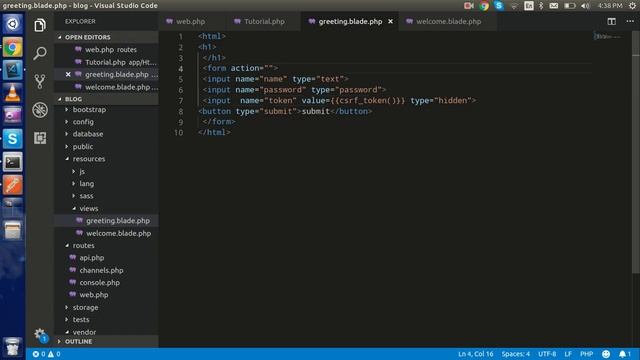Screen dimensions: 640x360
Task: Collapse the routes folder
Action: [x=106, y=245]
